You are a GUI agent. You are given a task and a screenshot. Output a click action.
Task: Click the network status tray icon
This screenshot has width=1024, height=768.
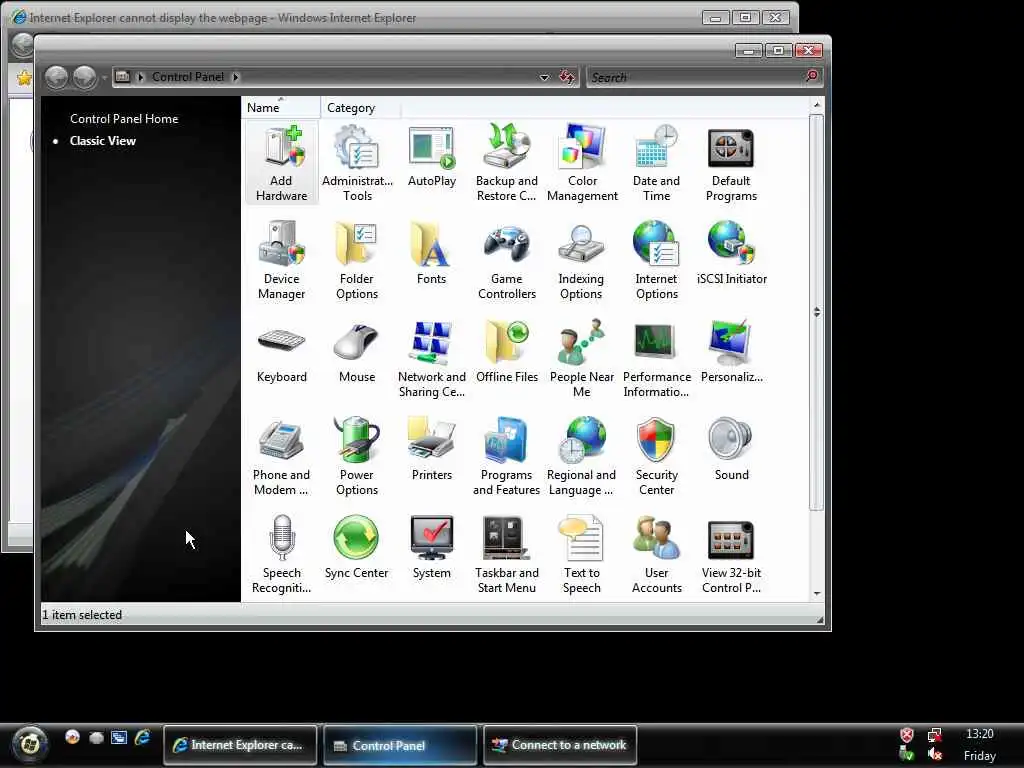pyautogui.click(x=934, y=735)
